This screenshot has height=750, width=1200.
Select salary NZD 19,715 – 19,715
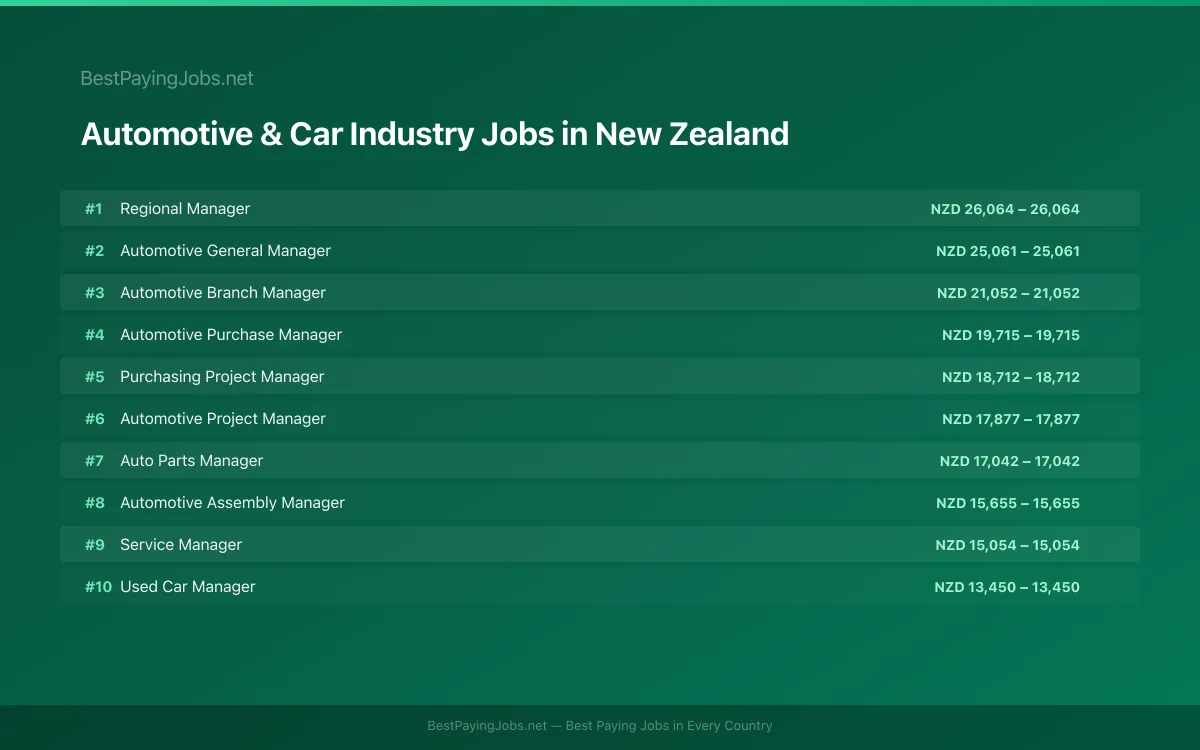click(1011, 335)
